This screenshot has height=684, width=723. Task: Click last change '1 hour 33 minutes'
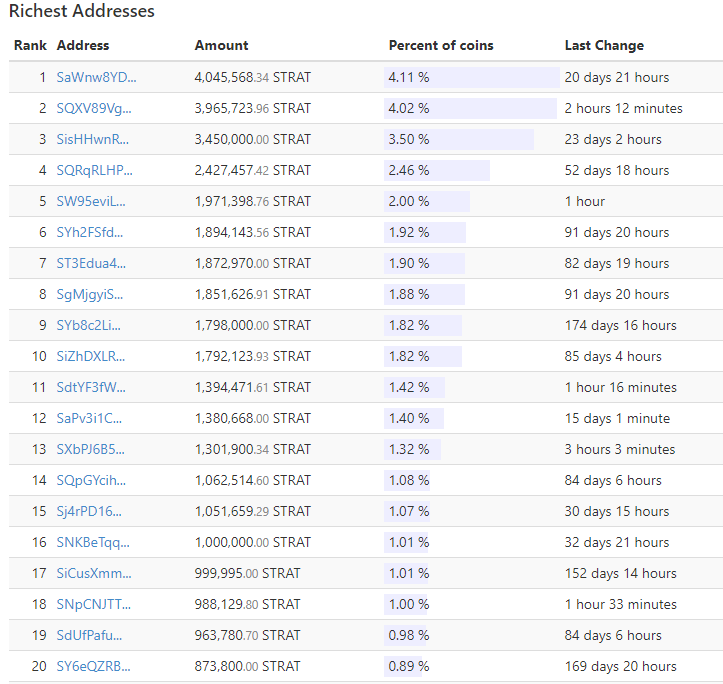(621, 604)
